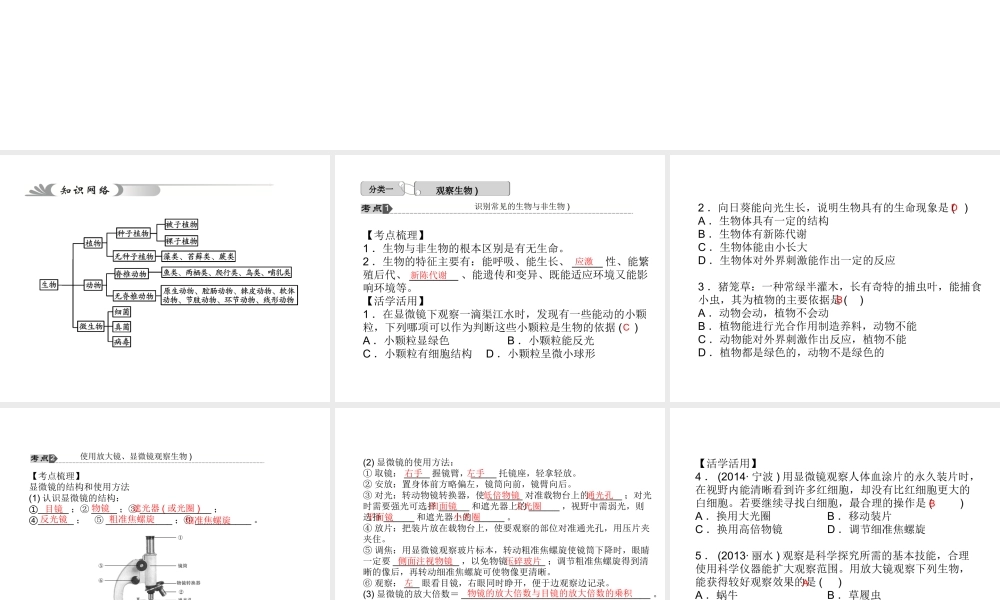1000x600 pixels.
Task: Click the red answer 右手 in step ①
Action: (x=413, y=473)
